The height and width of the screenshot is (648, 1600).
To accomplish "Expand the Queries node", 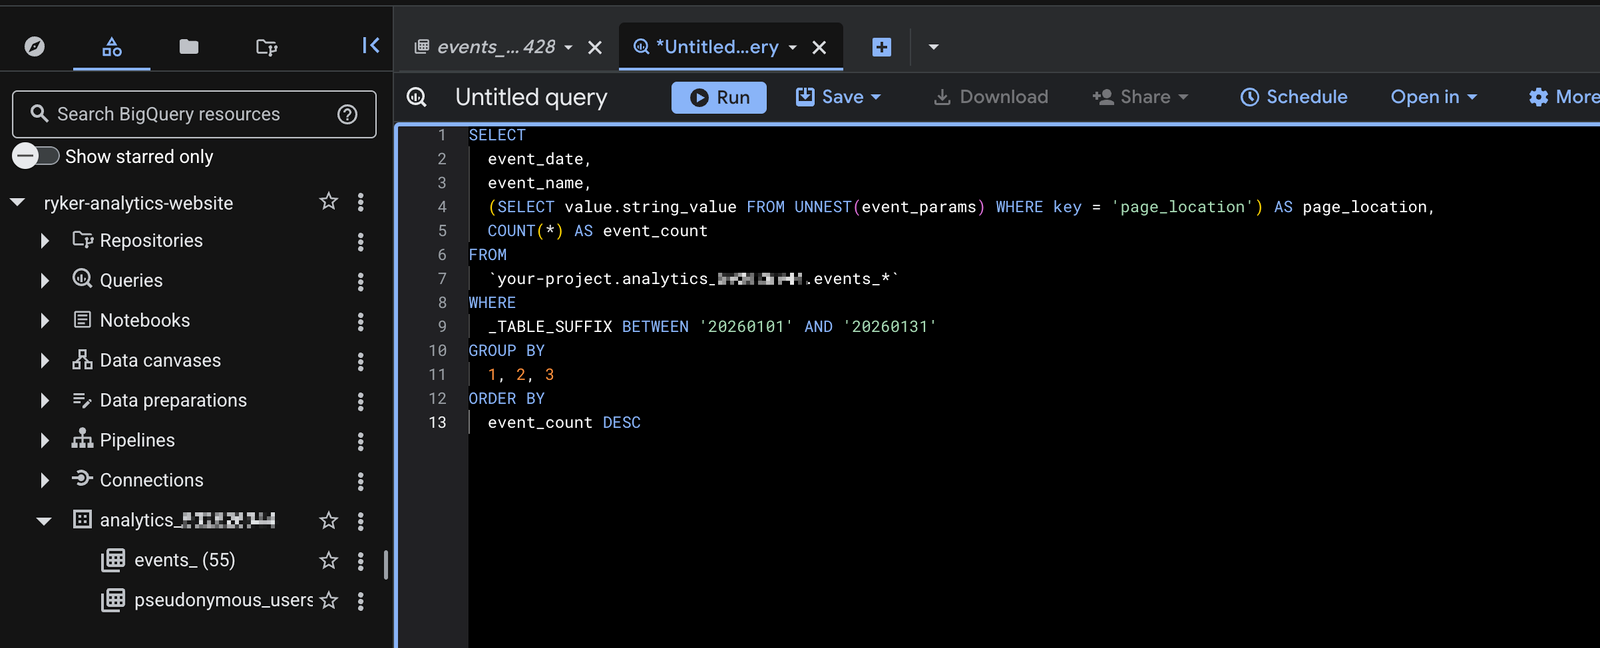I will pos(44,281).
